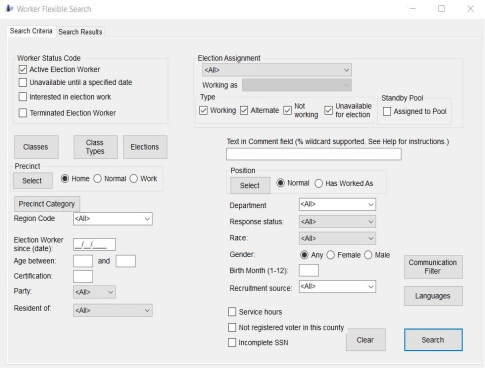
Task: Open the Department combo box
Action: [337, 204]
